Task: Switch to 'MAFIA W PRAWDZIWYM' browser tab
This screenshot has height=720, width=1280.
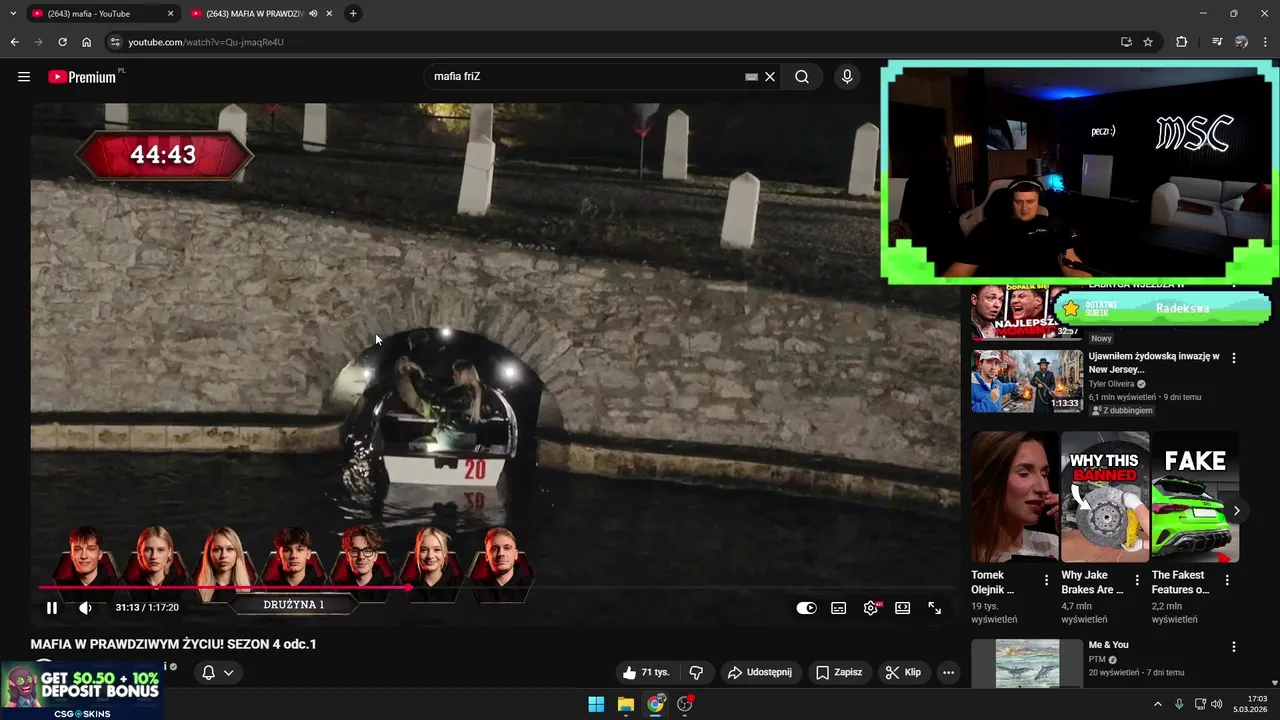Action: 254,14
